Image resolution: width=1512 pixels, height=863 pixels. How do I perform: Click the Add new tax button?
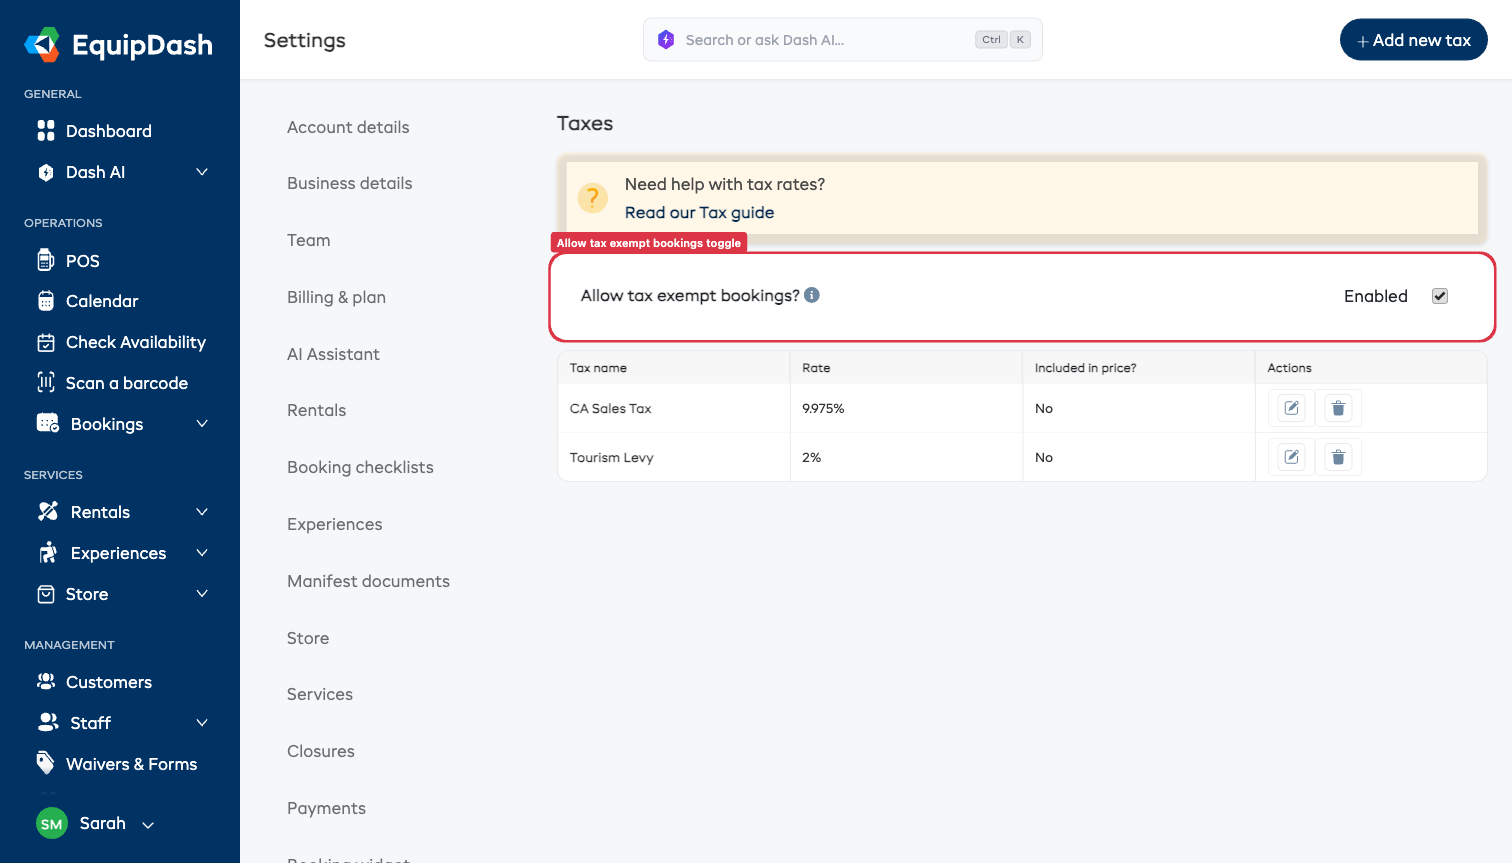[x=1413, y=40]
